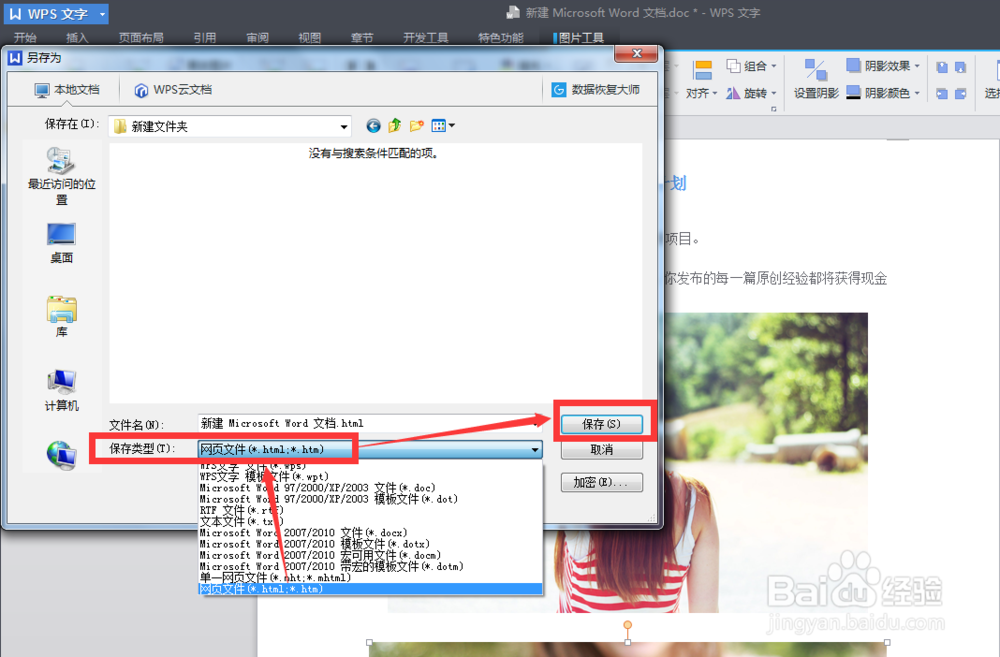Nudge shadow left icon

point(942,94)
